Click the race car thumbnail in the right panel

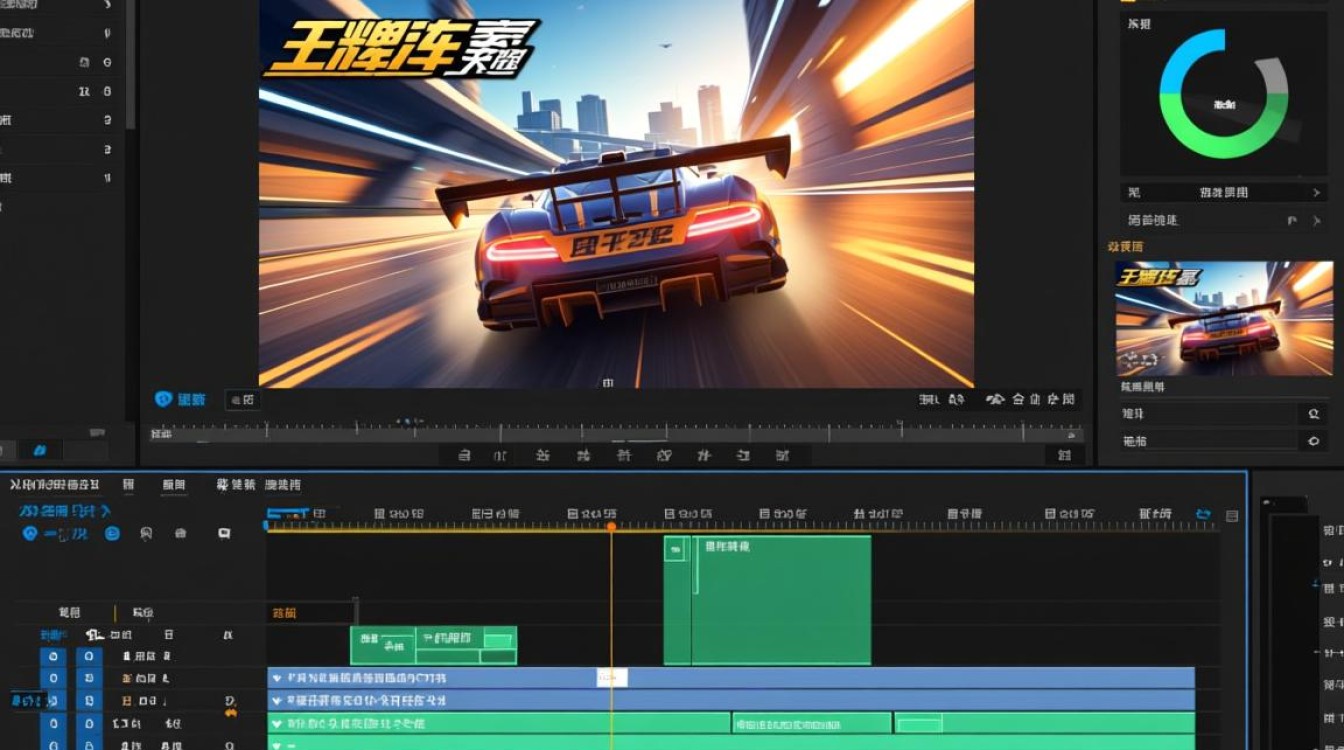point(1224,319)
